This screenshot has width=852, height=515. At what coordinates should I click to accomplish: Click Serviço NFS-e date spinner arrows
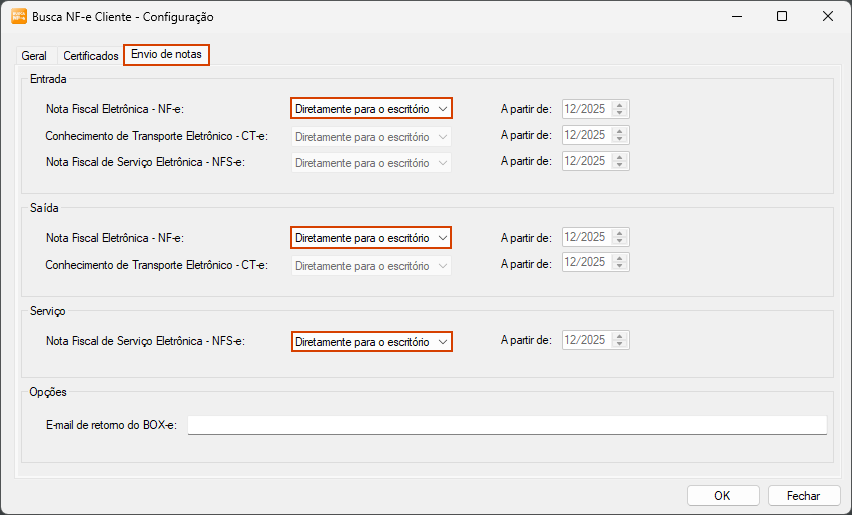(x=620, y=341)
